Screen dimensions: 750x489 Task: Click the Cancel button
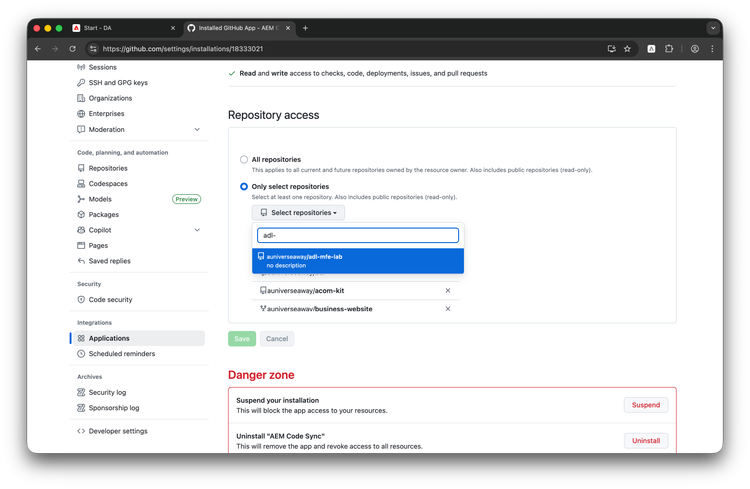click(277, 339)
